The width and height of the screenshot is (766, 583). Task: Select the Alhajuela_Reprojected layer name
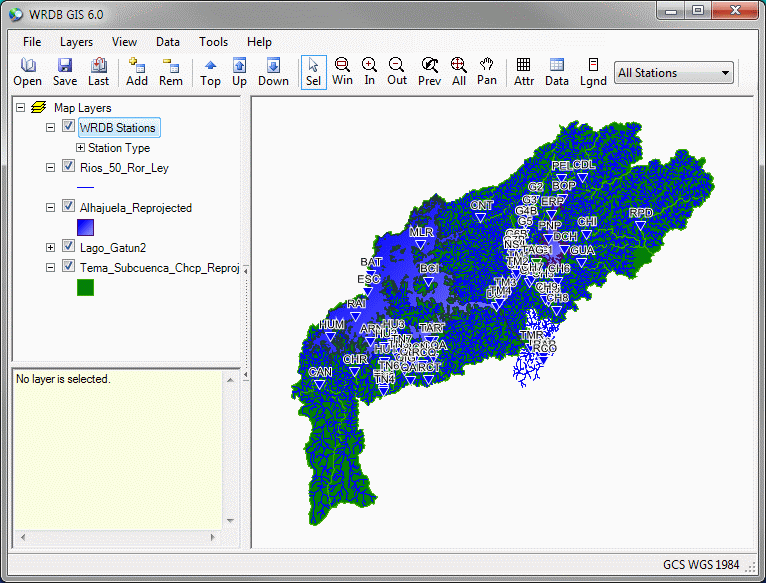click(136, 208)
